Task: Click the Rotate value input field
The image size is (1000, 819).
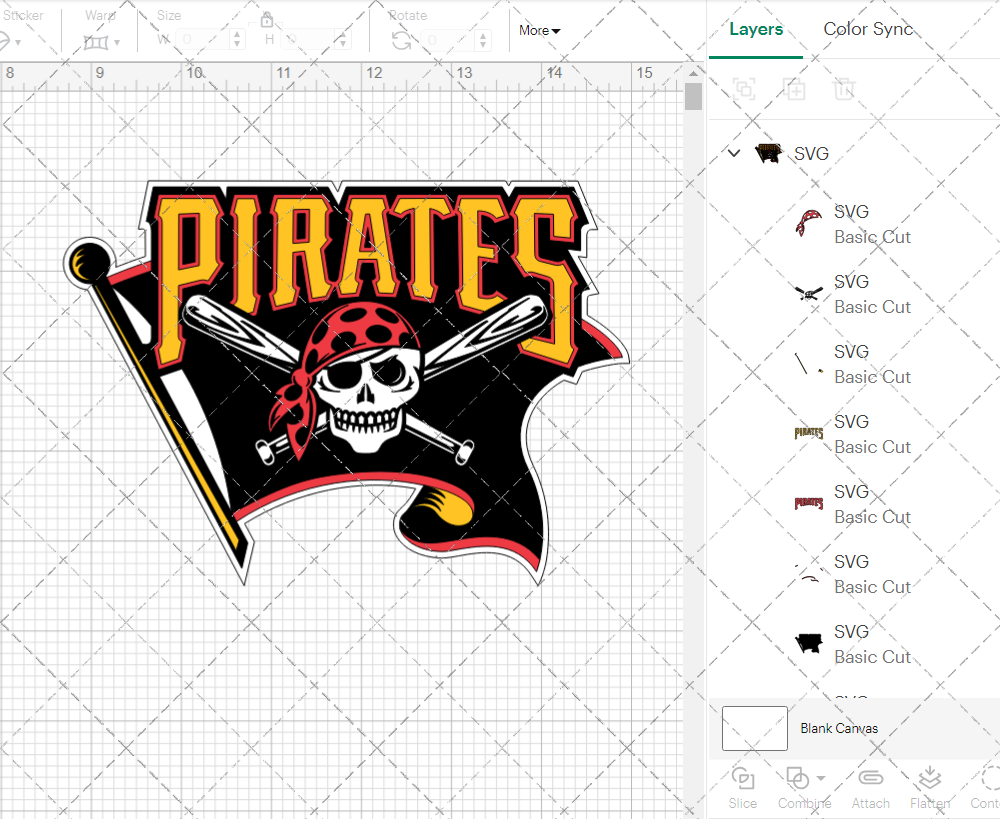Action: point(449,40)
